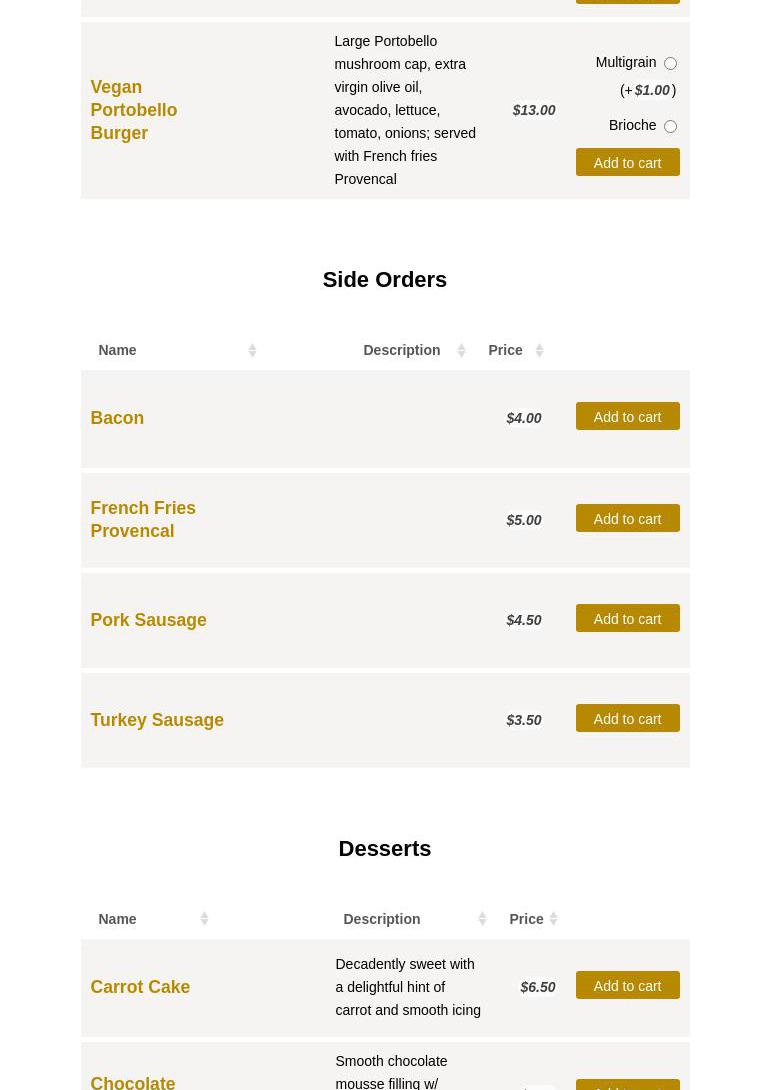Open the Bacon item link
This screenshot has height=1090, width=770.
[117, 418]
